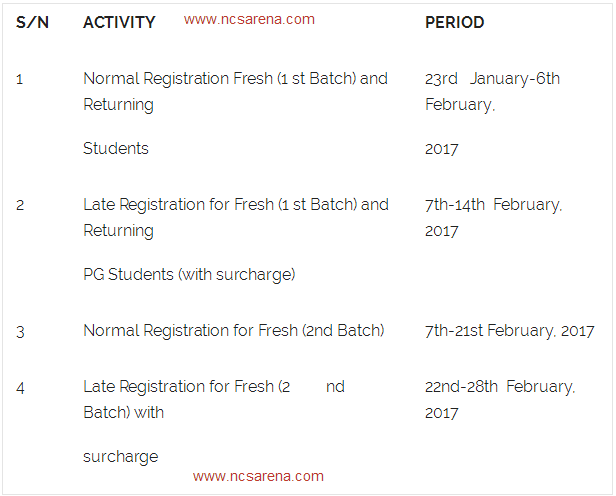This screenshot has height=496, width=616.
Task: Click the standalone word Students
Action: (x=116, y=148)
